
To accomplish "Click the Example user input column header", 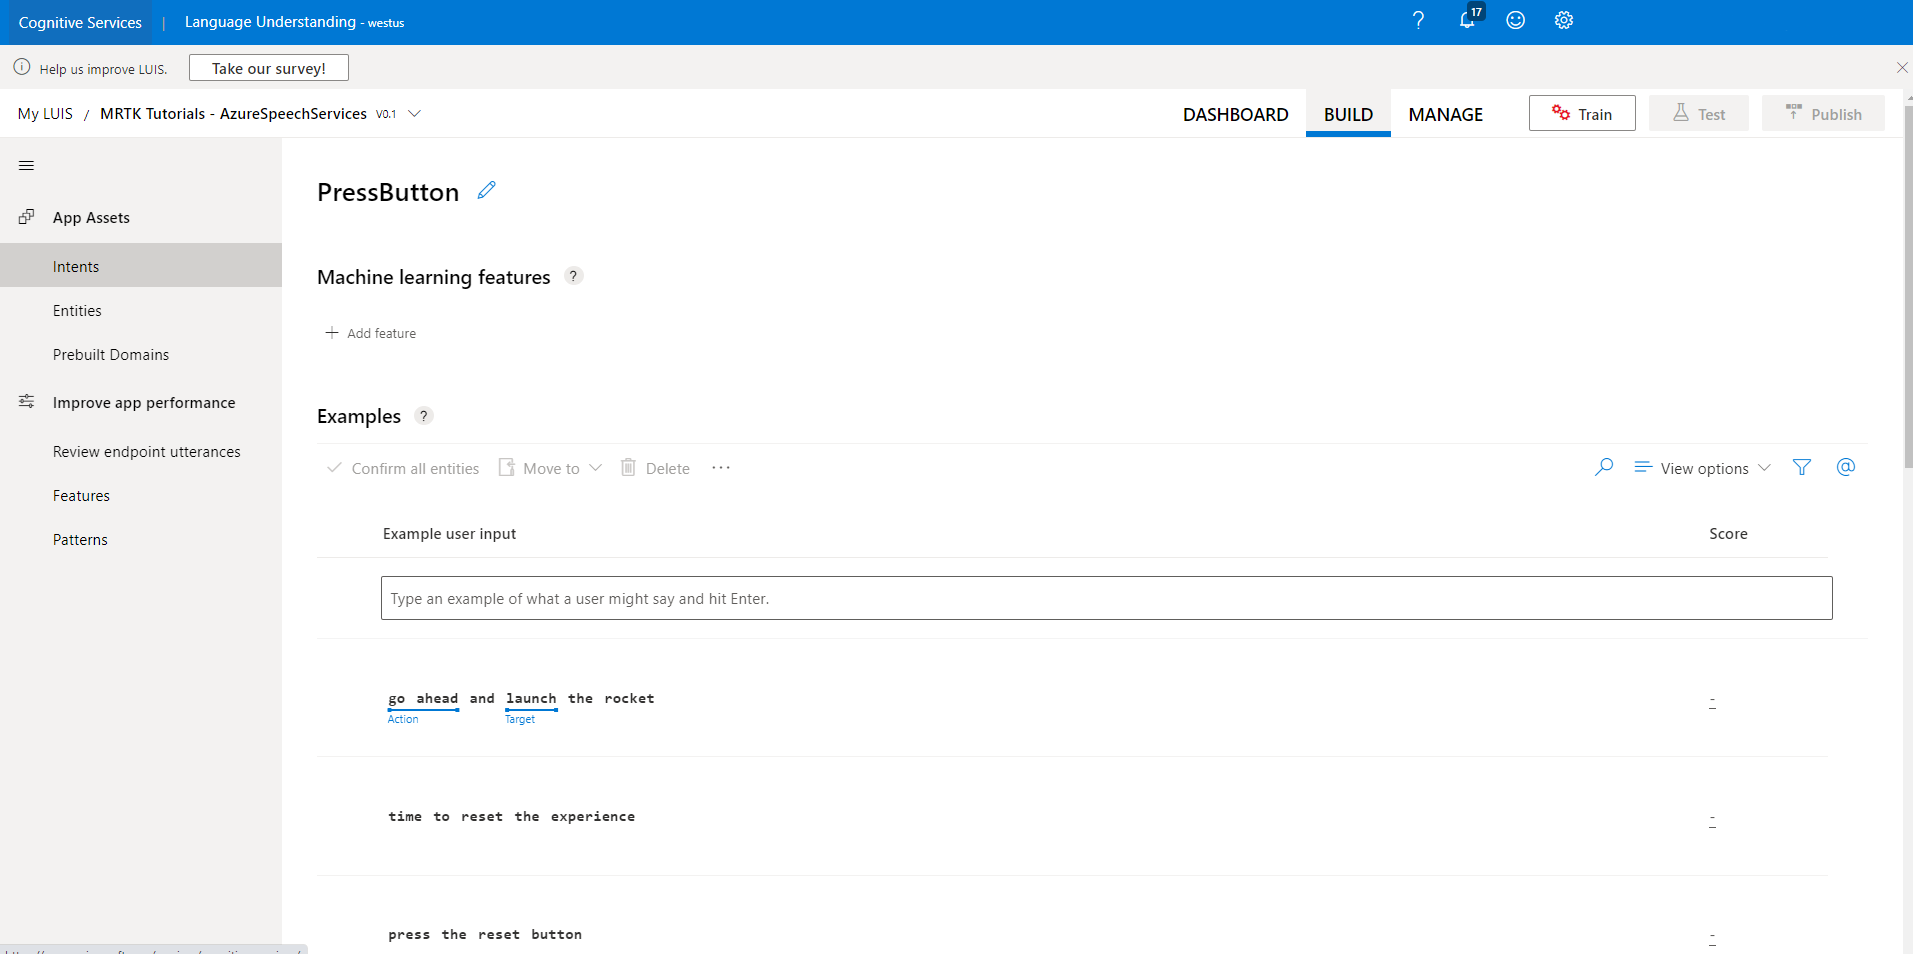I will click(x=449, y=534).
